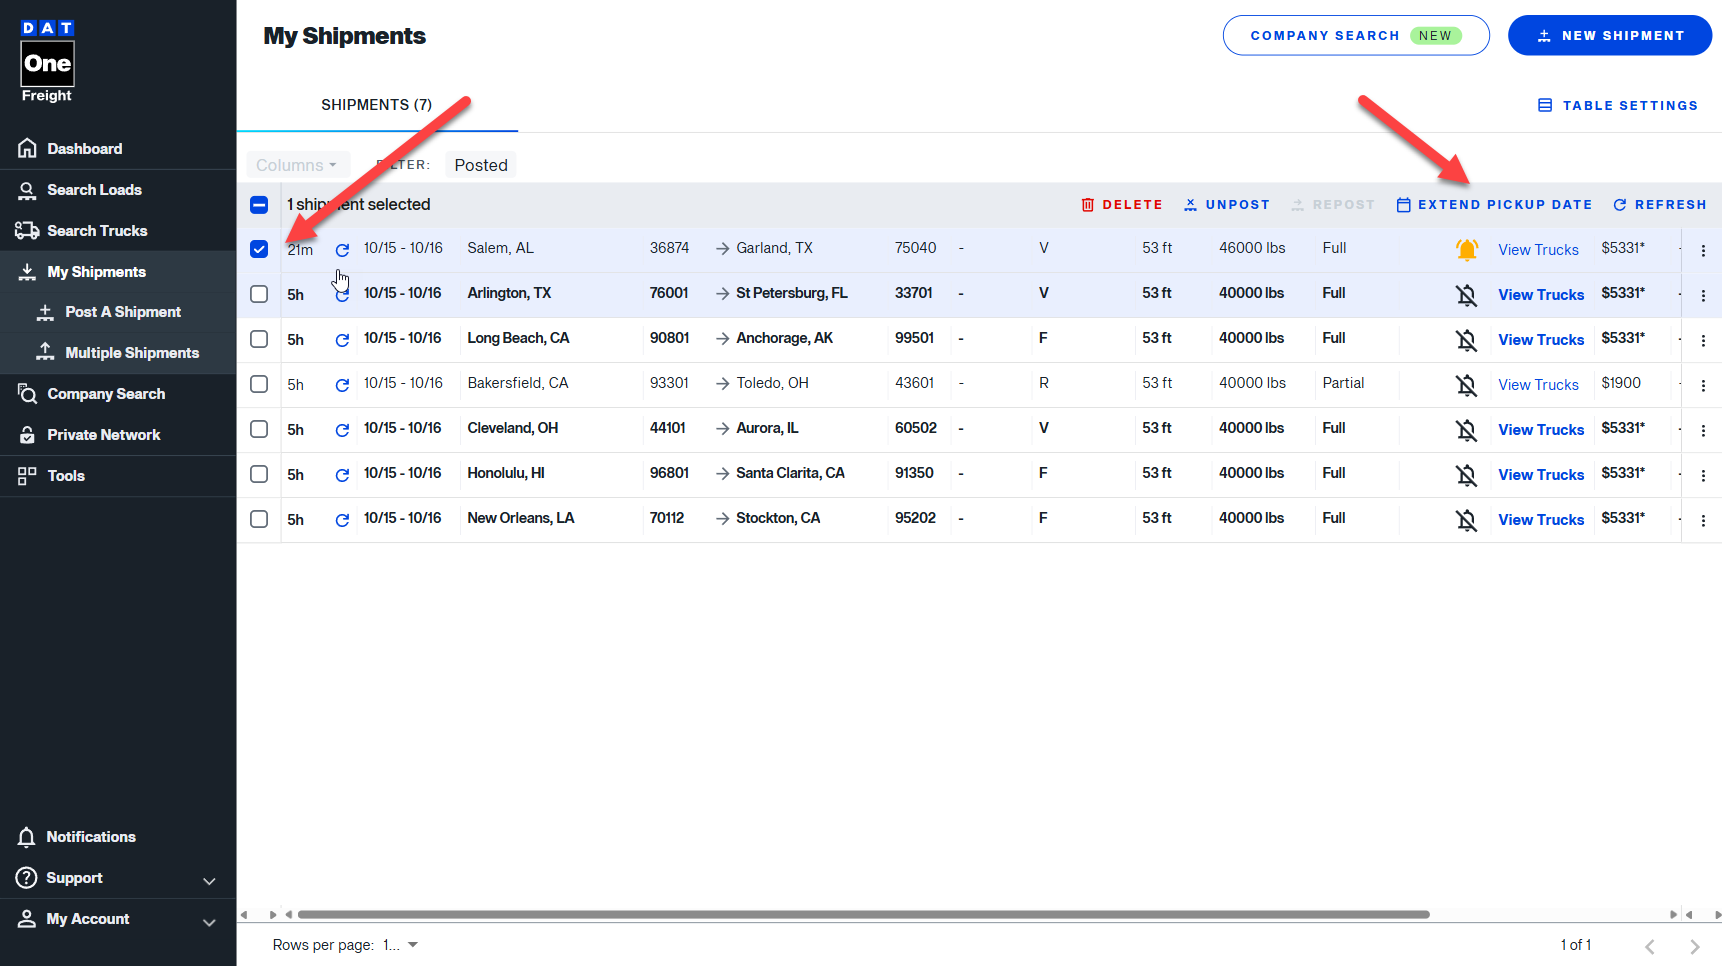
Task: Uncheck the selected Salem, AL shipment checkbox
Action: [259, 249]
